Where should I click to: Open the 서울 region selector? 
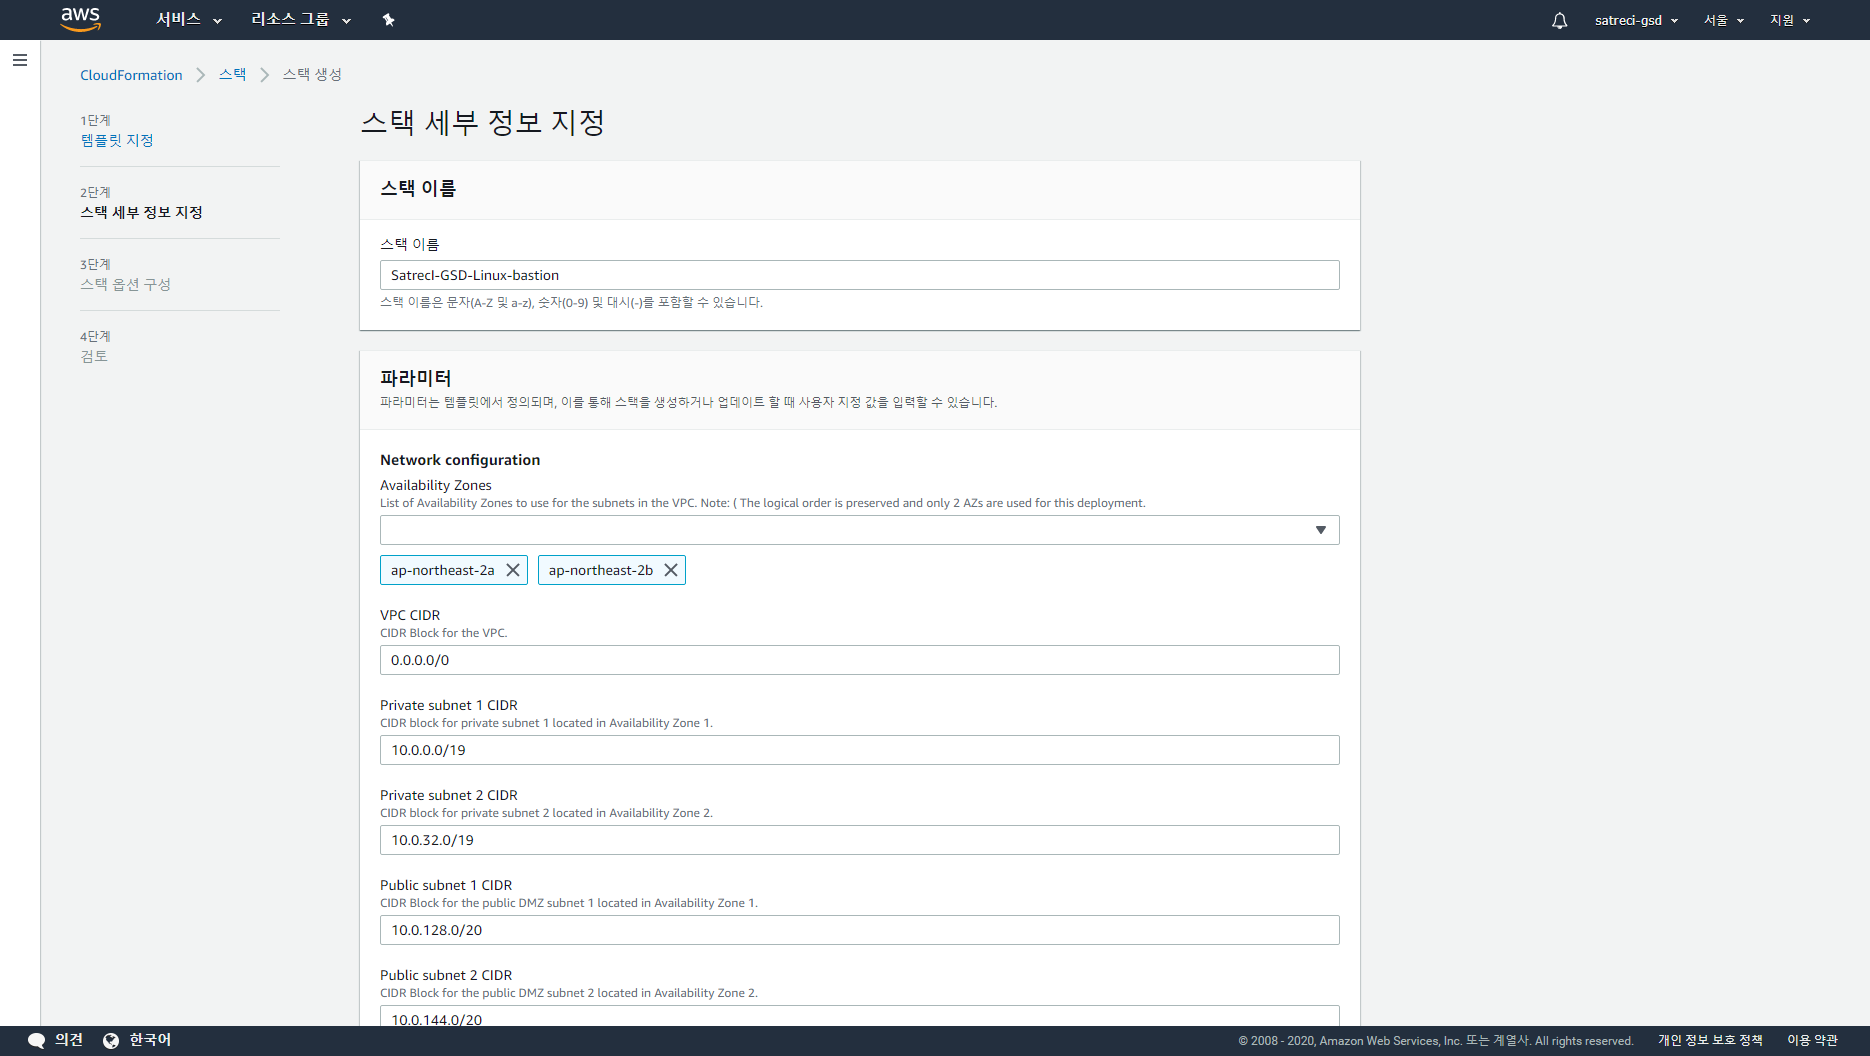point(1724,20)
